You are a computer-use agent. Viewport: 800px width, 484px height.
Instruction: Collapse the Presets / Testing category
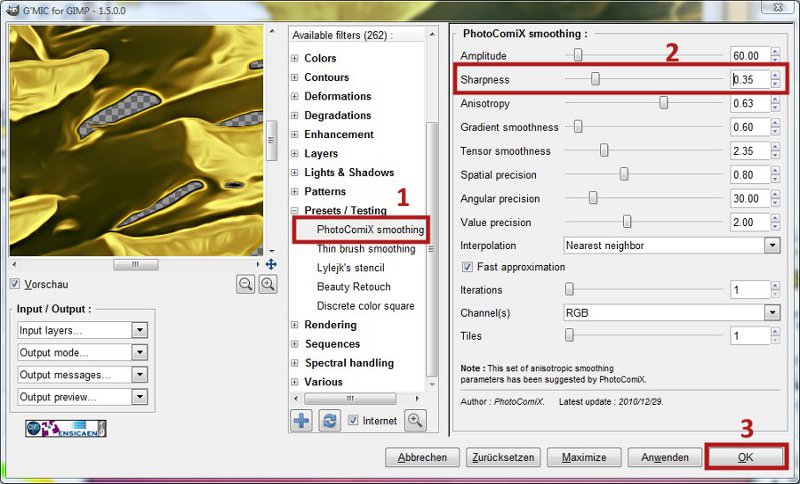click(295, 211)
